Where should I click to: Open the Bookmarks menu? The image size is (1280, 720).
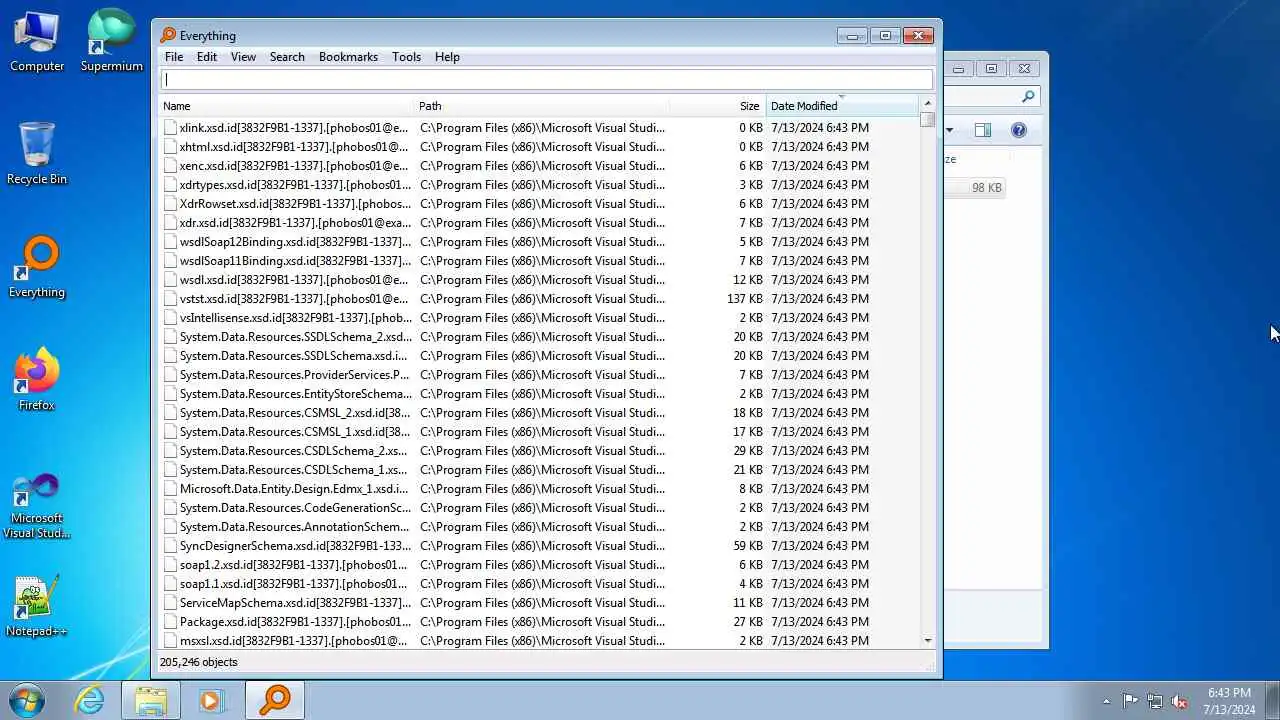click(348, 57)
